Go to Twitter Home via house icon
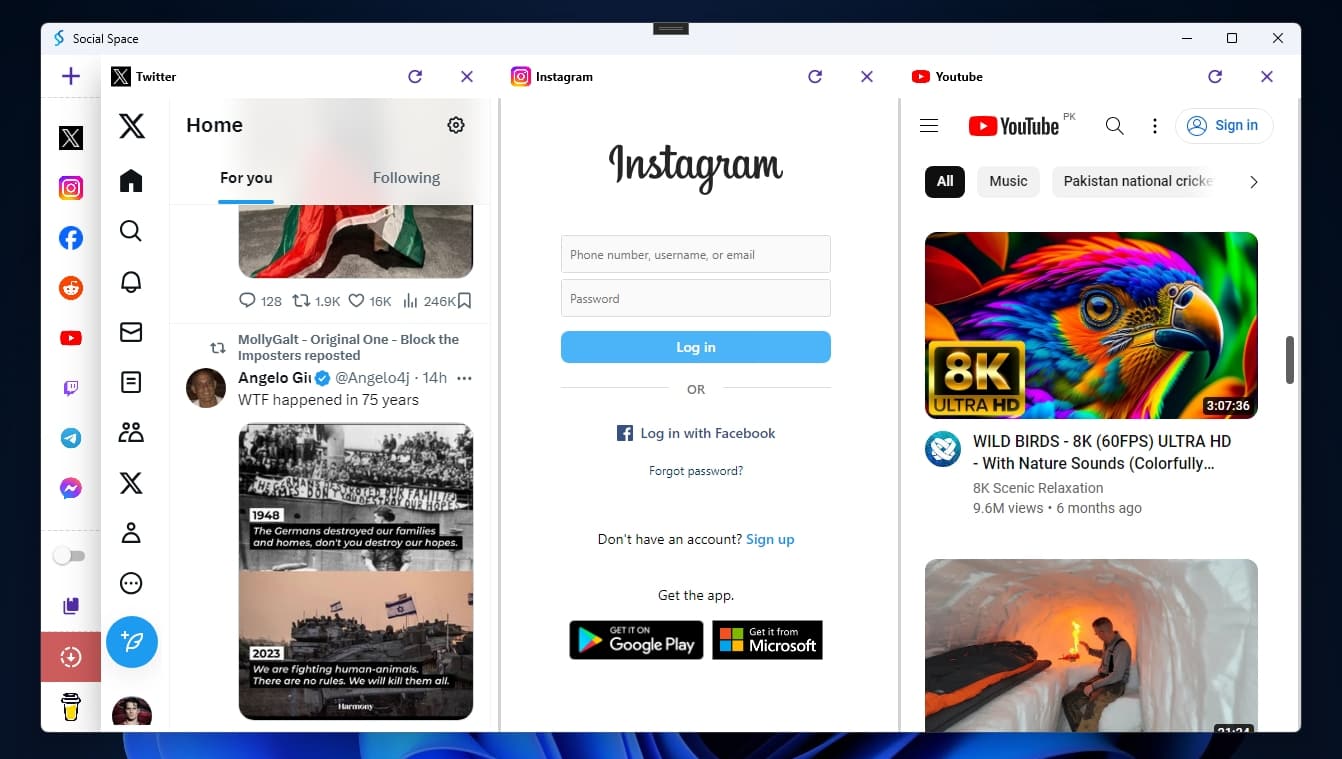The height and width of the screenshot is (759, 1342). [x=131, y=181]
